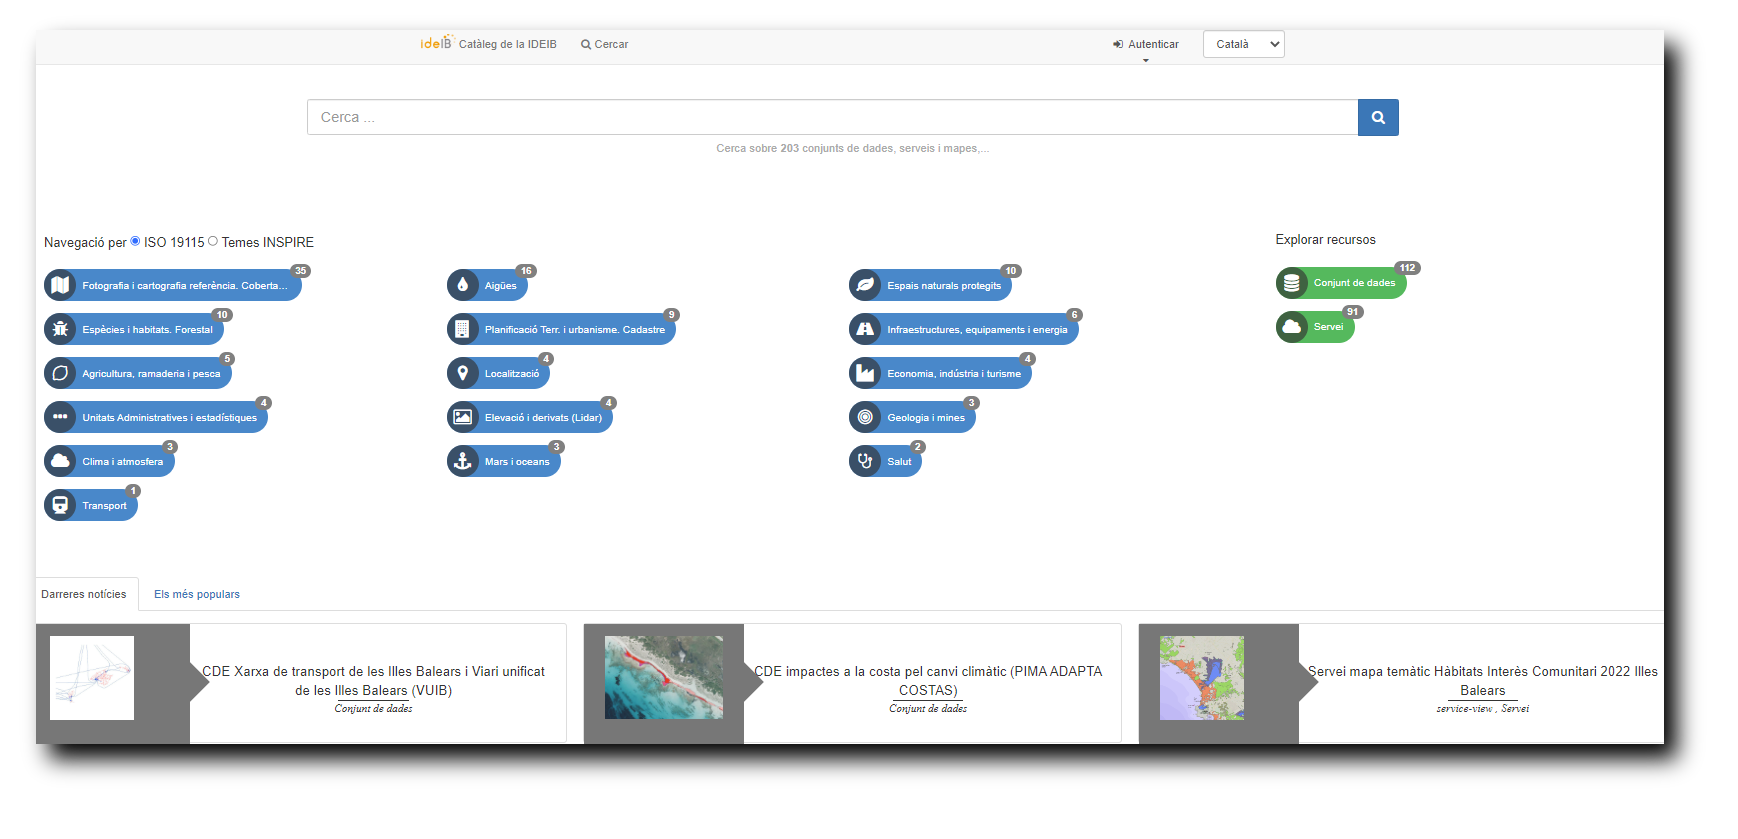Open the PIMA ADAPTA COSTAS coastal thumbnail
Screen dimensions: 1738x839
663,677
